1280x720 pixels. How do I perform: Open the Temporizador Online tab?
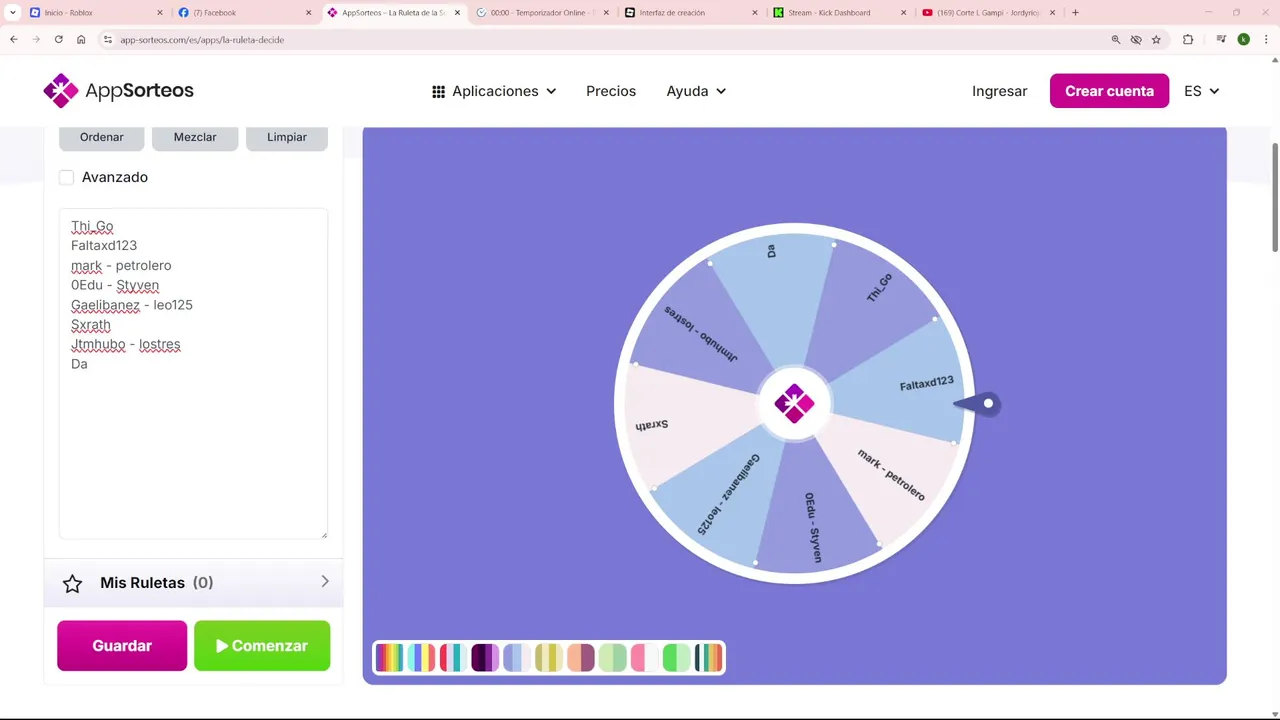(543, 13)
